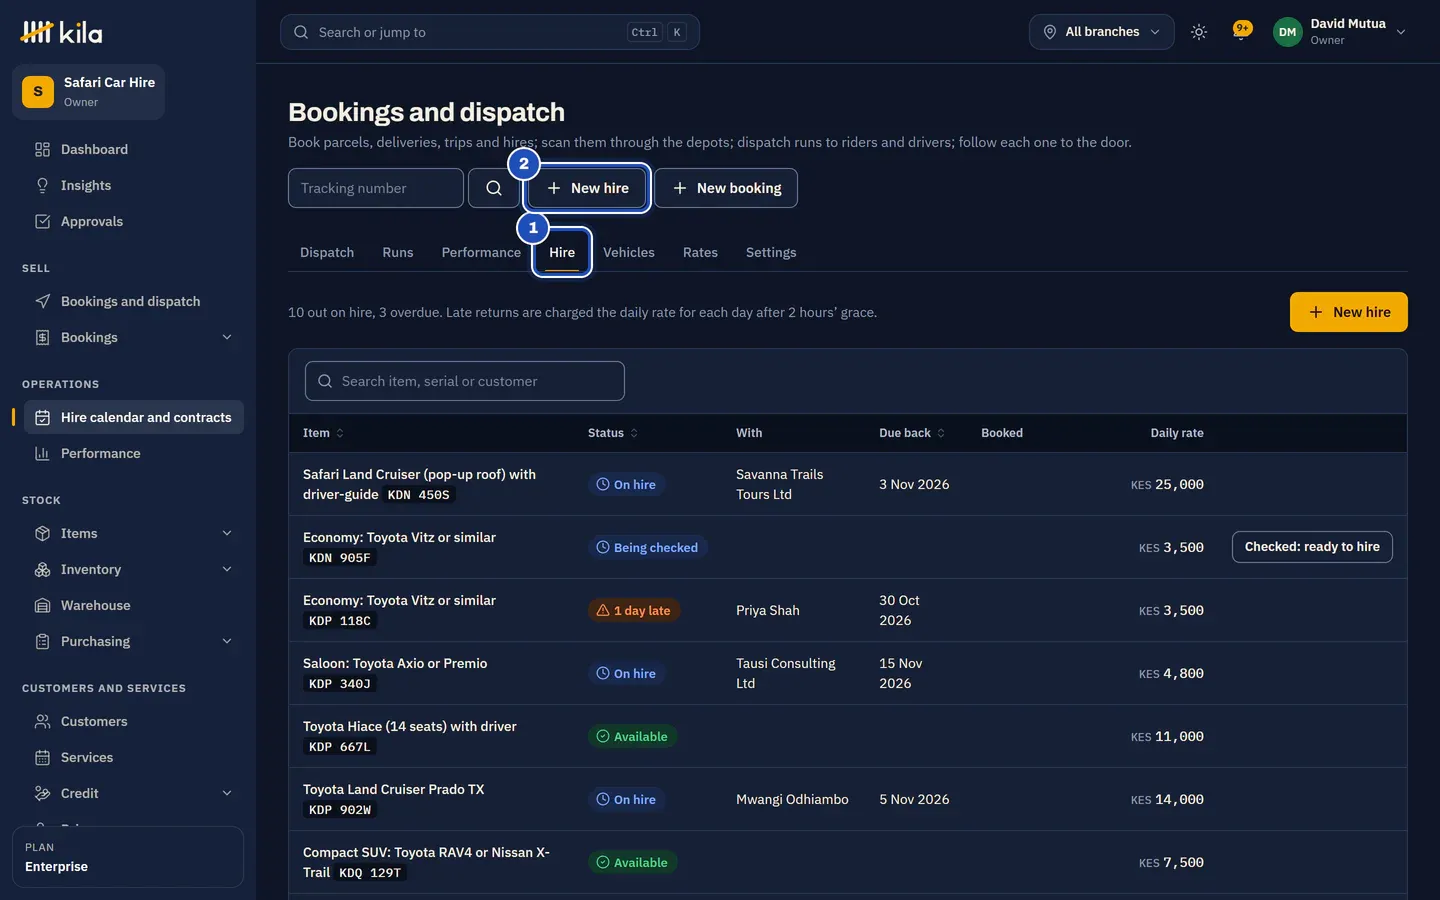Expand the Credit sidebar submenu
The image size is (1440, 900).
[227, 794]
